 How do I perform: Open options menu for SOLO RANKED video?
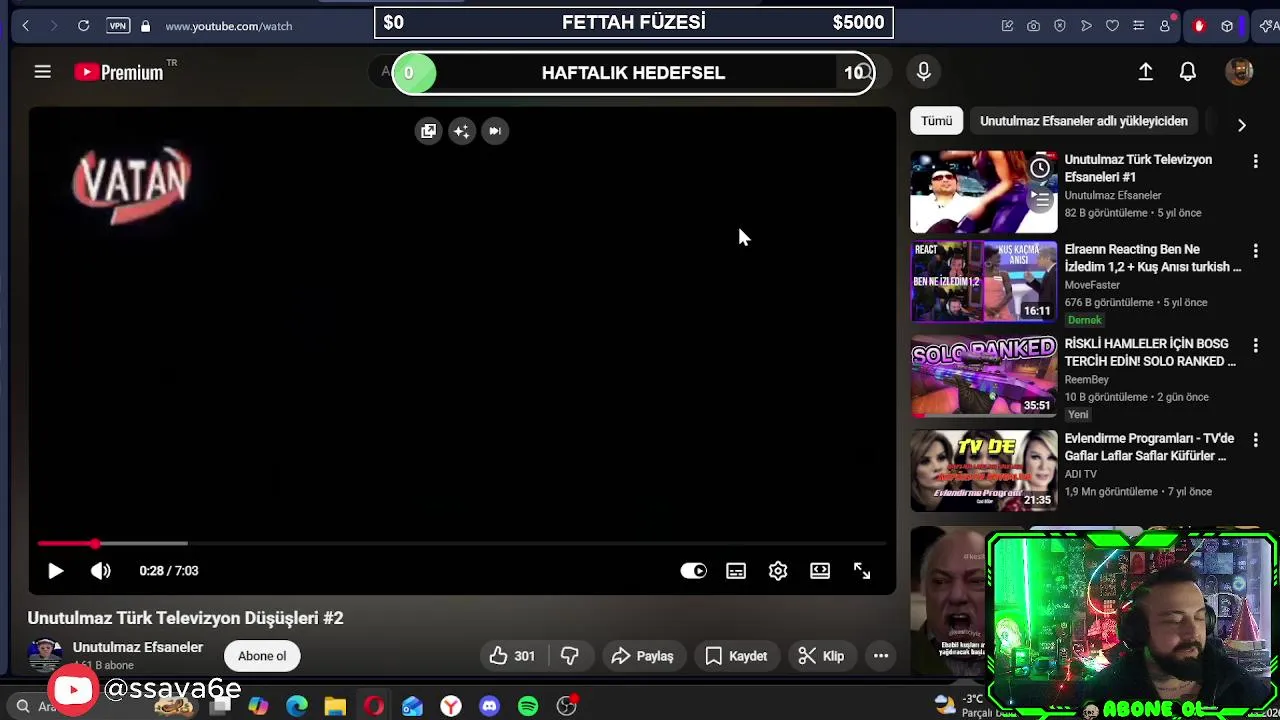point(1255,345)
